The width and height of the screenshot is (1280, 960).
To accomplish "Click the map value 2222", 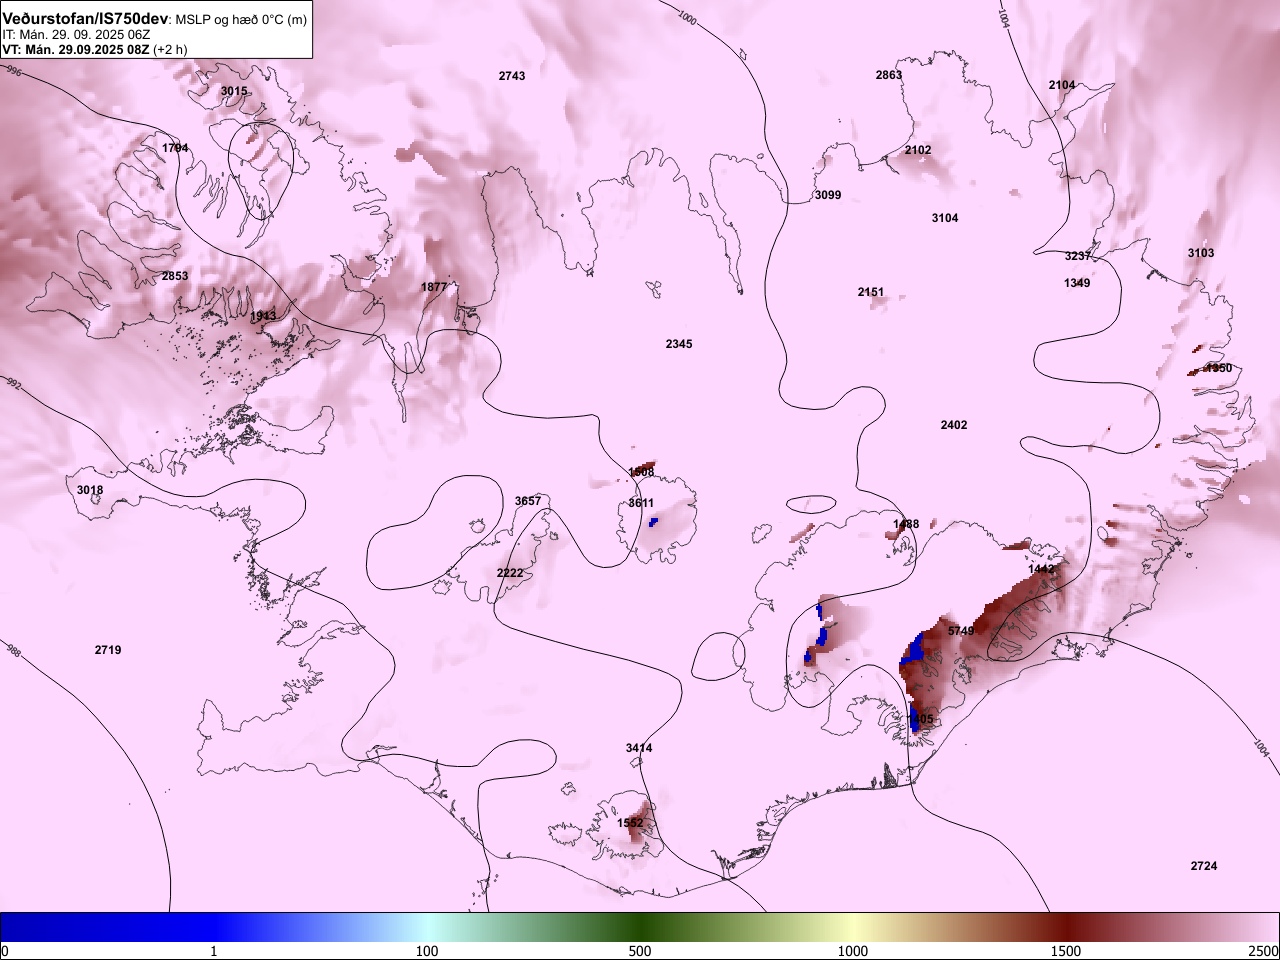I will point(510,573).
